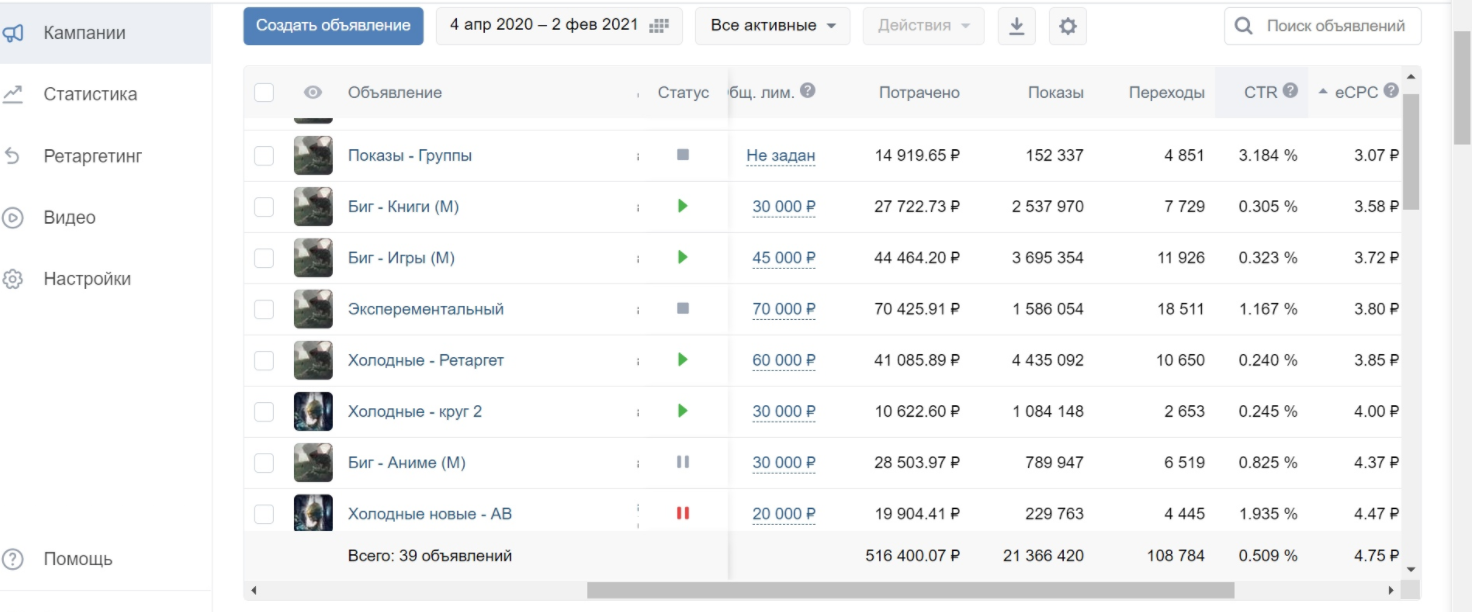Click the help icon next to CTR

tap(1290, 91)
